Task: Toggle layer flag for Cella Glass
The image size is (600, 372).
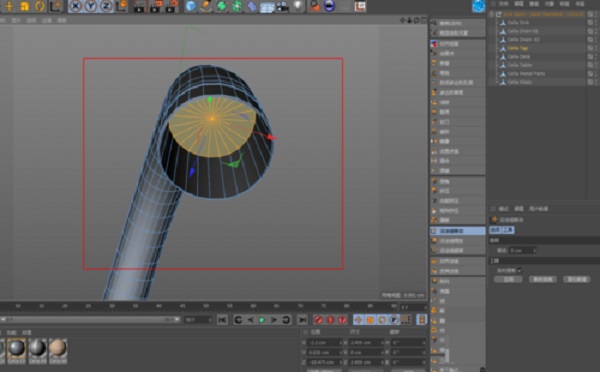Action: [x=590, y=82]
